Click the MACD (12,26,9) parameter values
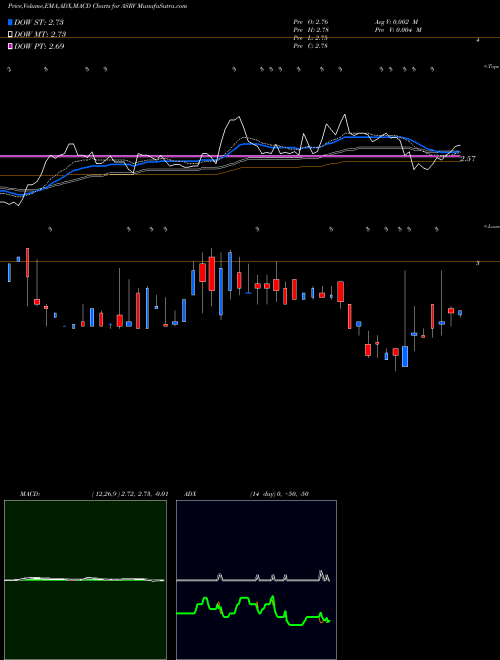500x660 pixels. pos(129,494)
